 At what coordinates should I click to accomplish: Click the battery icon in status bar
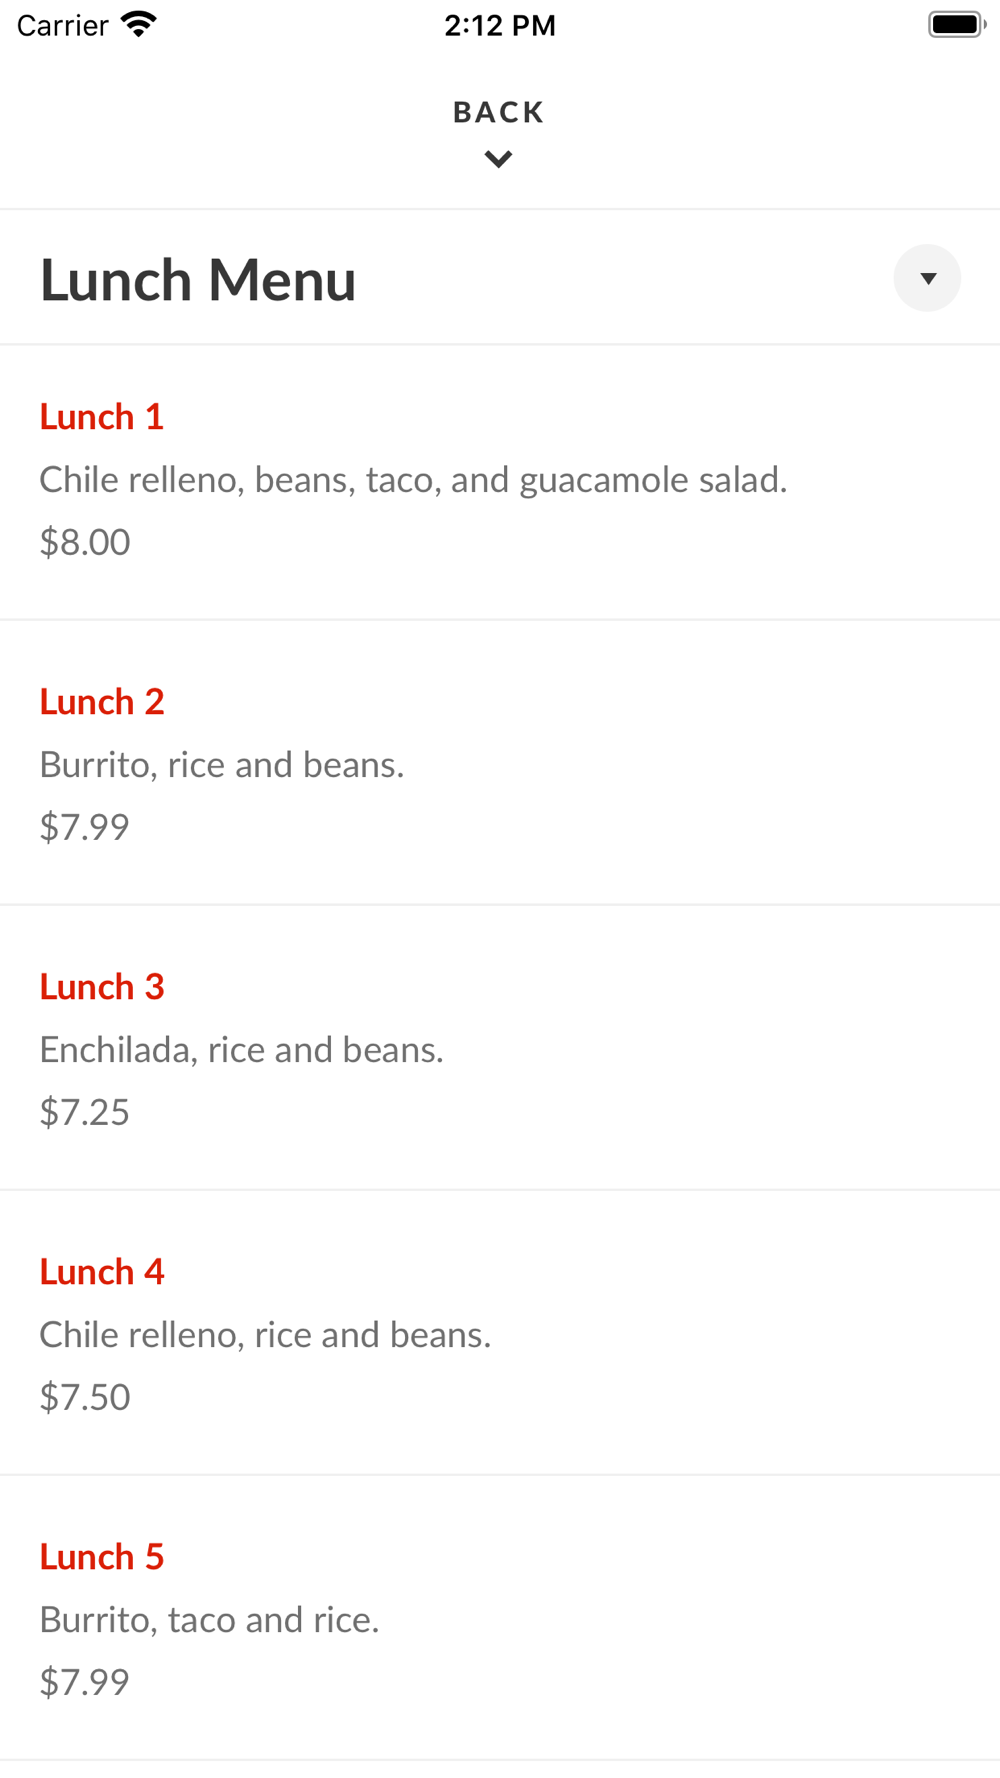point(956,24)
